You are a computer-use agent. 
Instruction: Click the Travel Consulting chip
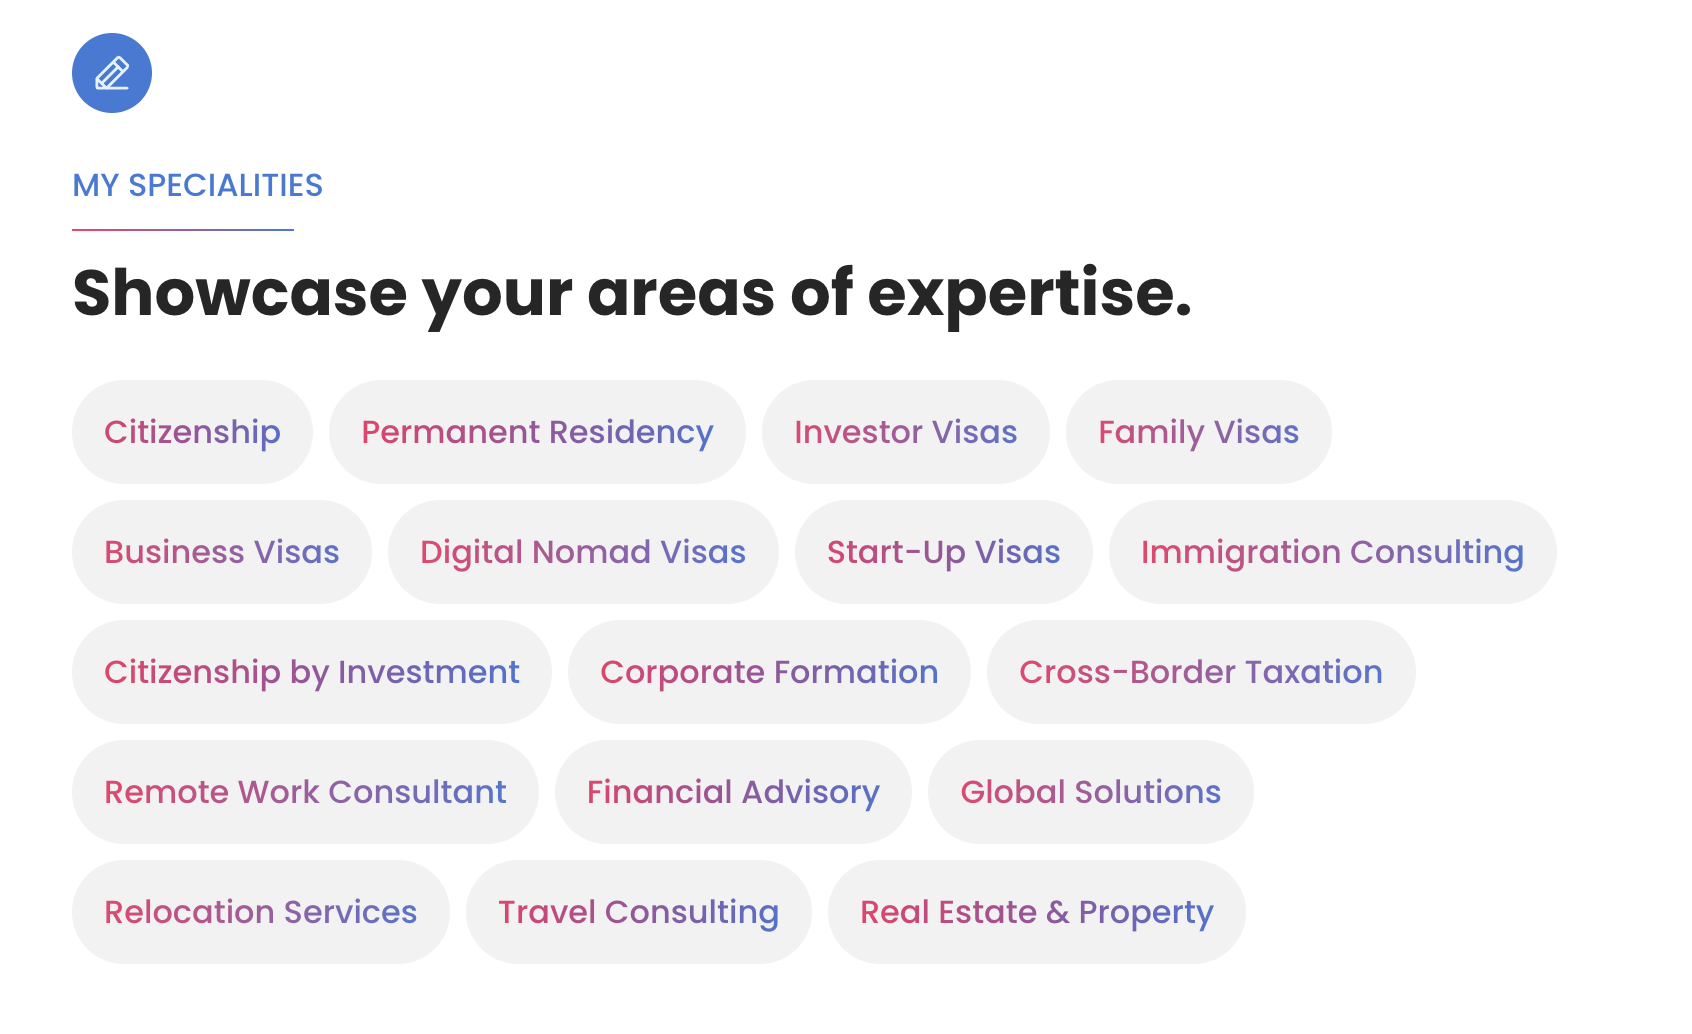tap(639, 912)
